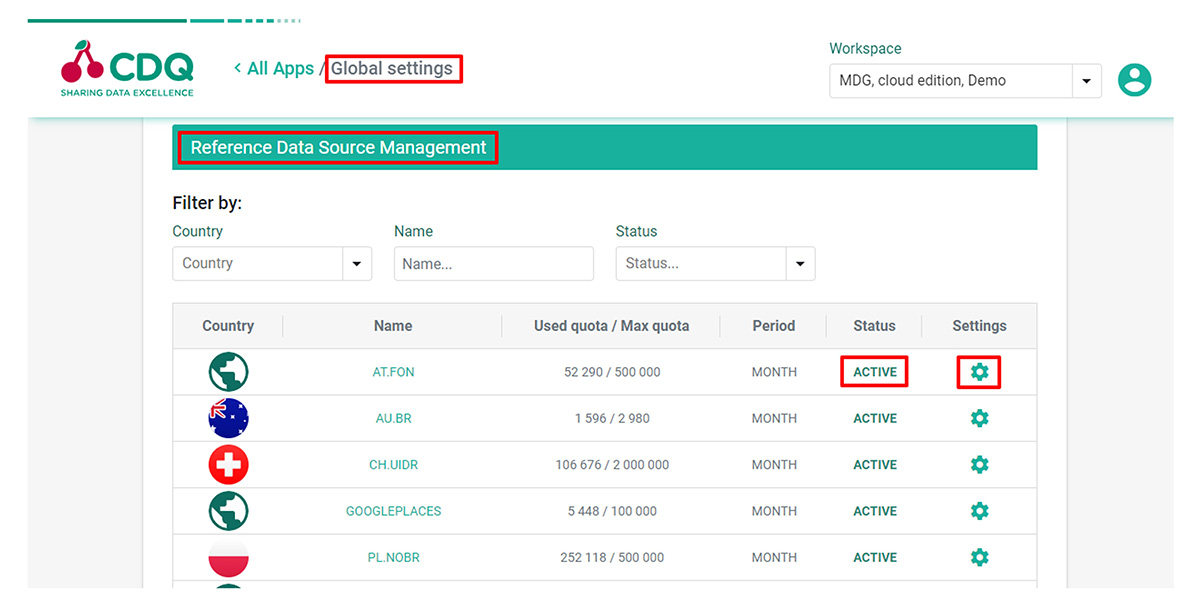
Task: Click the Period column header
Action: 774,326
